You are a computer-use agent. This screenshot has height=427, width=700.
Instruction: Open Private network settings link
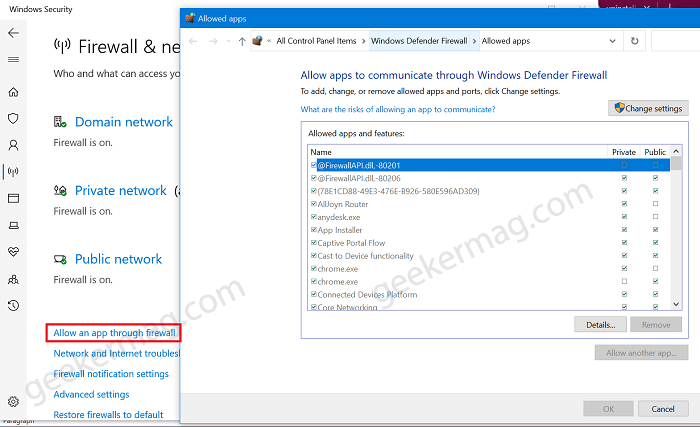[121, 191]
